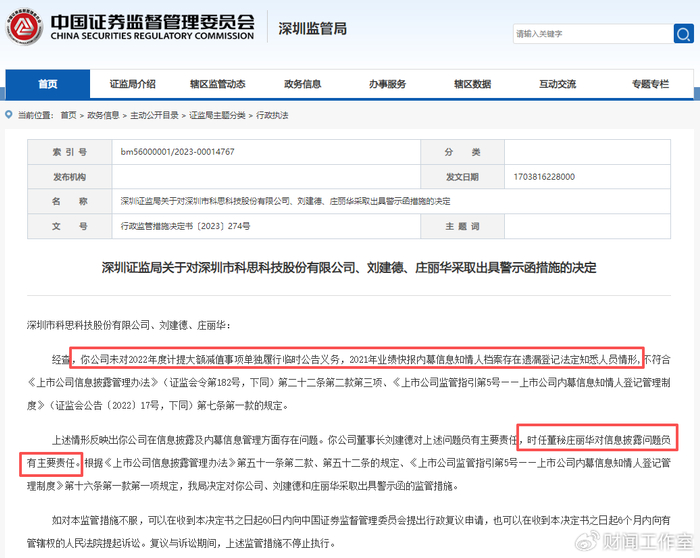Click the 分类 table label cell
Screen dimensions: 700x558
tap(462, 152)
